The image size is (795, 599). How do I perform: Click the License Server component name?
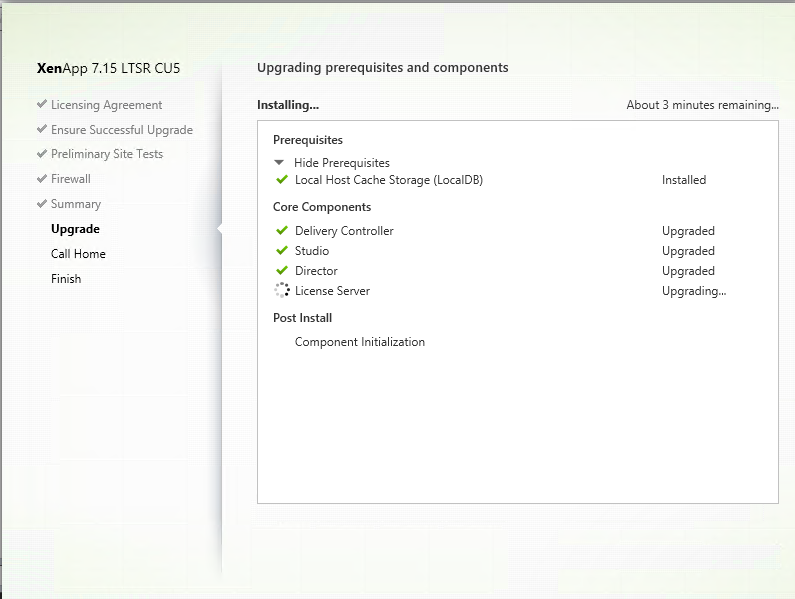pos(333,291)
